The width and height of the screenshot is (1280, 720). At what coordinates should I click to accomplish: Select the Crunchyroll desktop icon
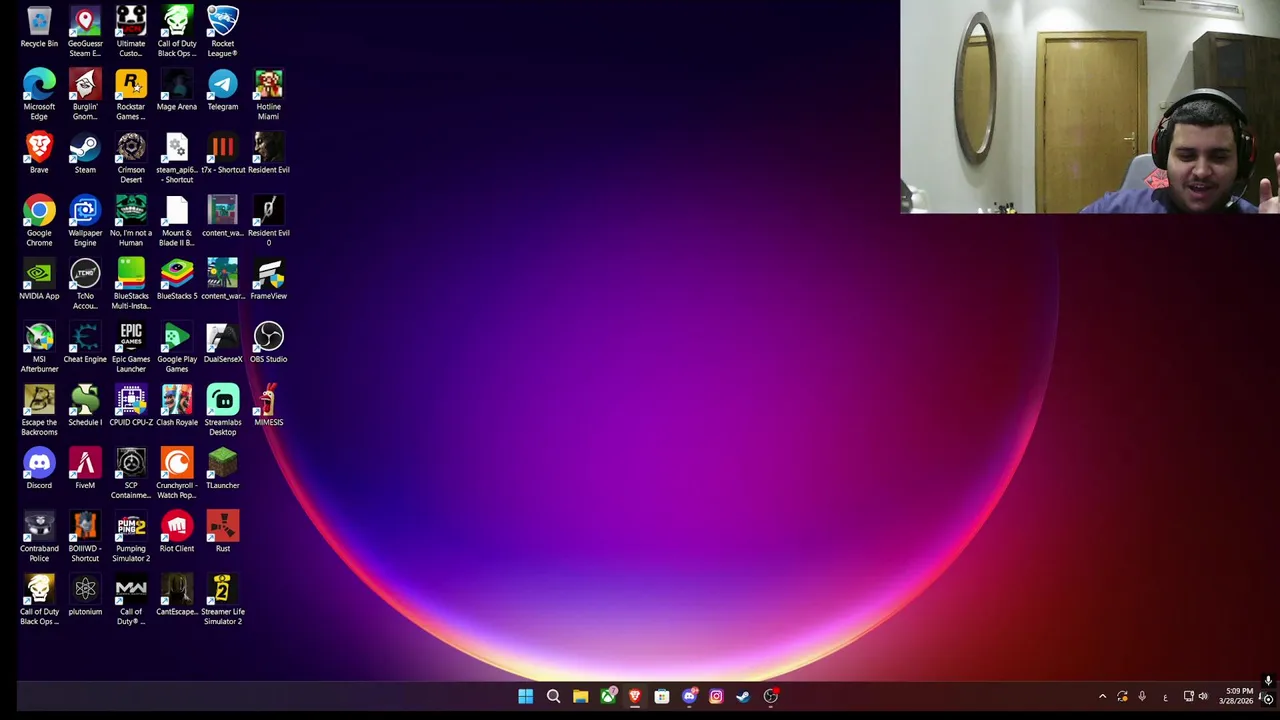(177, 472)
